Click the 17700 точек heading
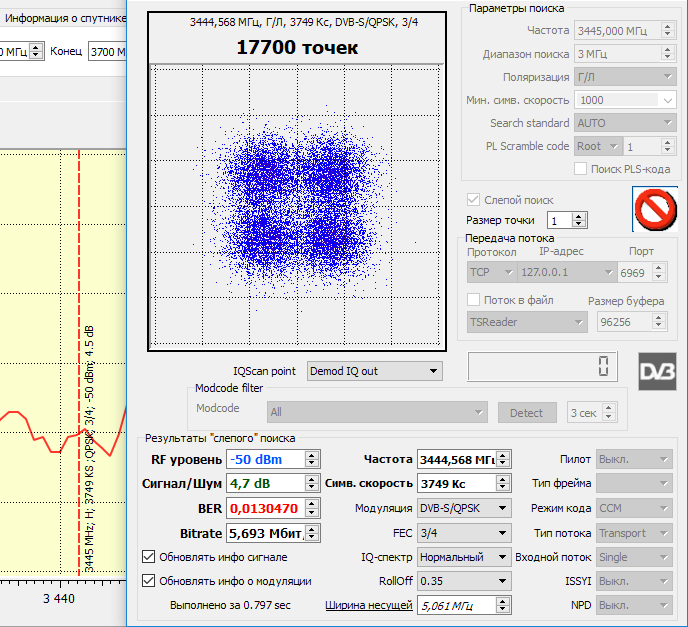This screenshot has height=627, width=688. click(297, 47)
